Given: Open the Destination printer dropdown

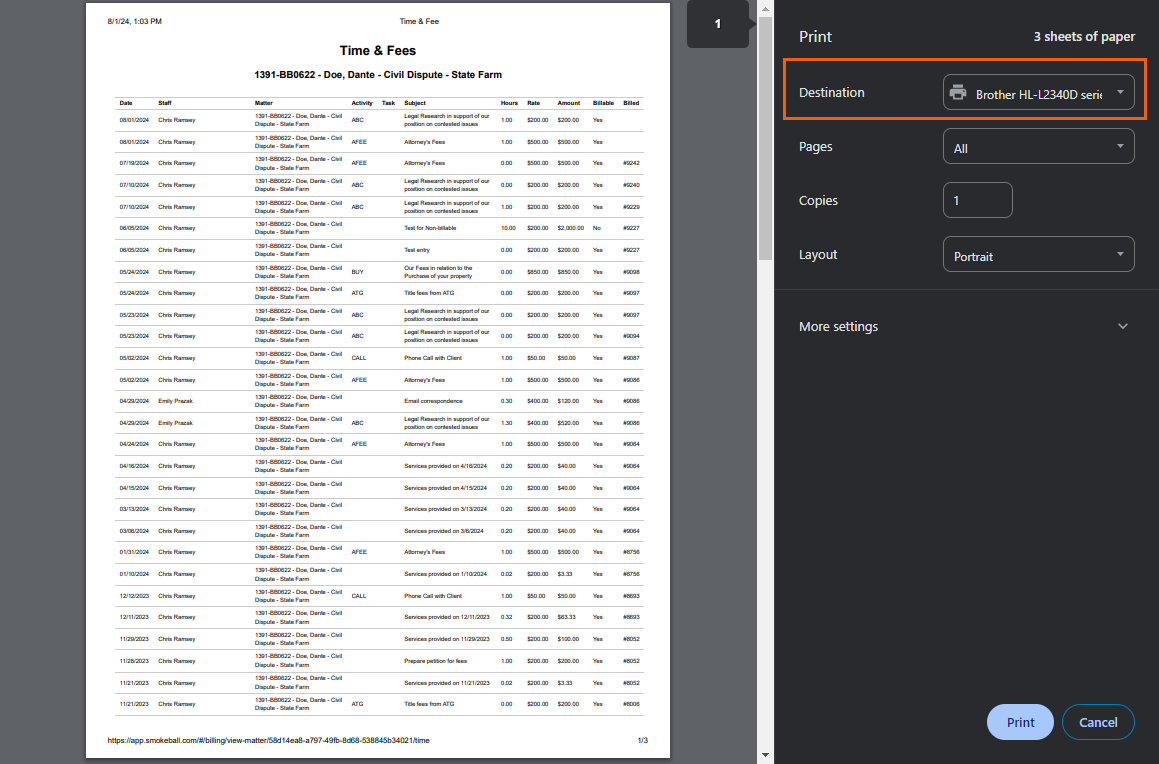Looking at the screenshot, I should tap(1039, 92).
